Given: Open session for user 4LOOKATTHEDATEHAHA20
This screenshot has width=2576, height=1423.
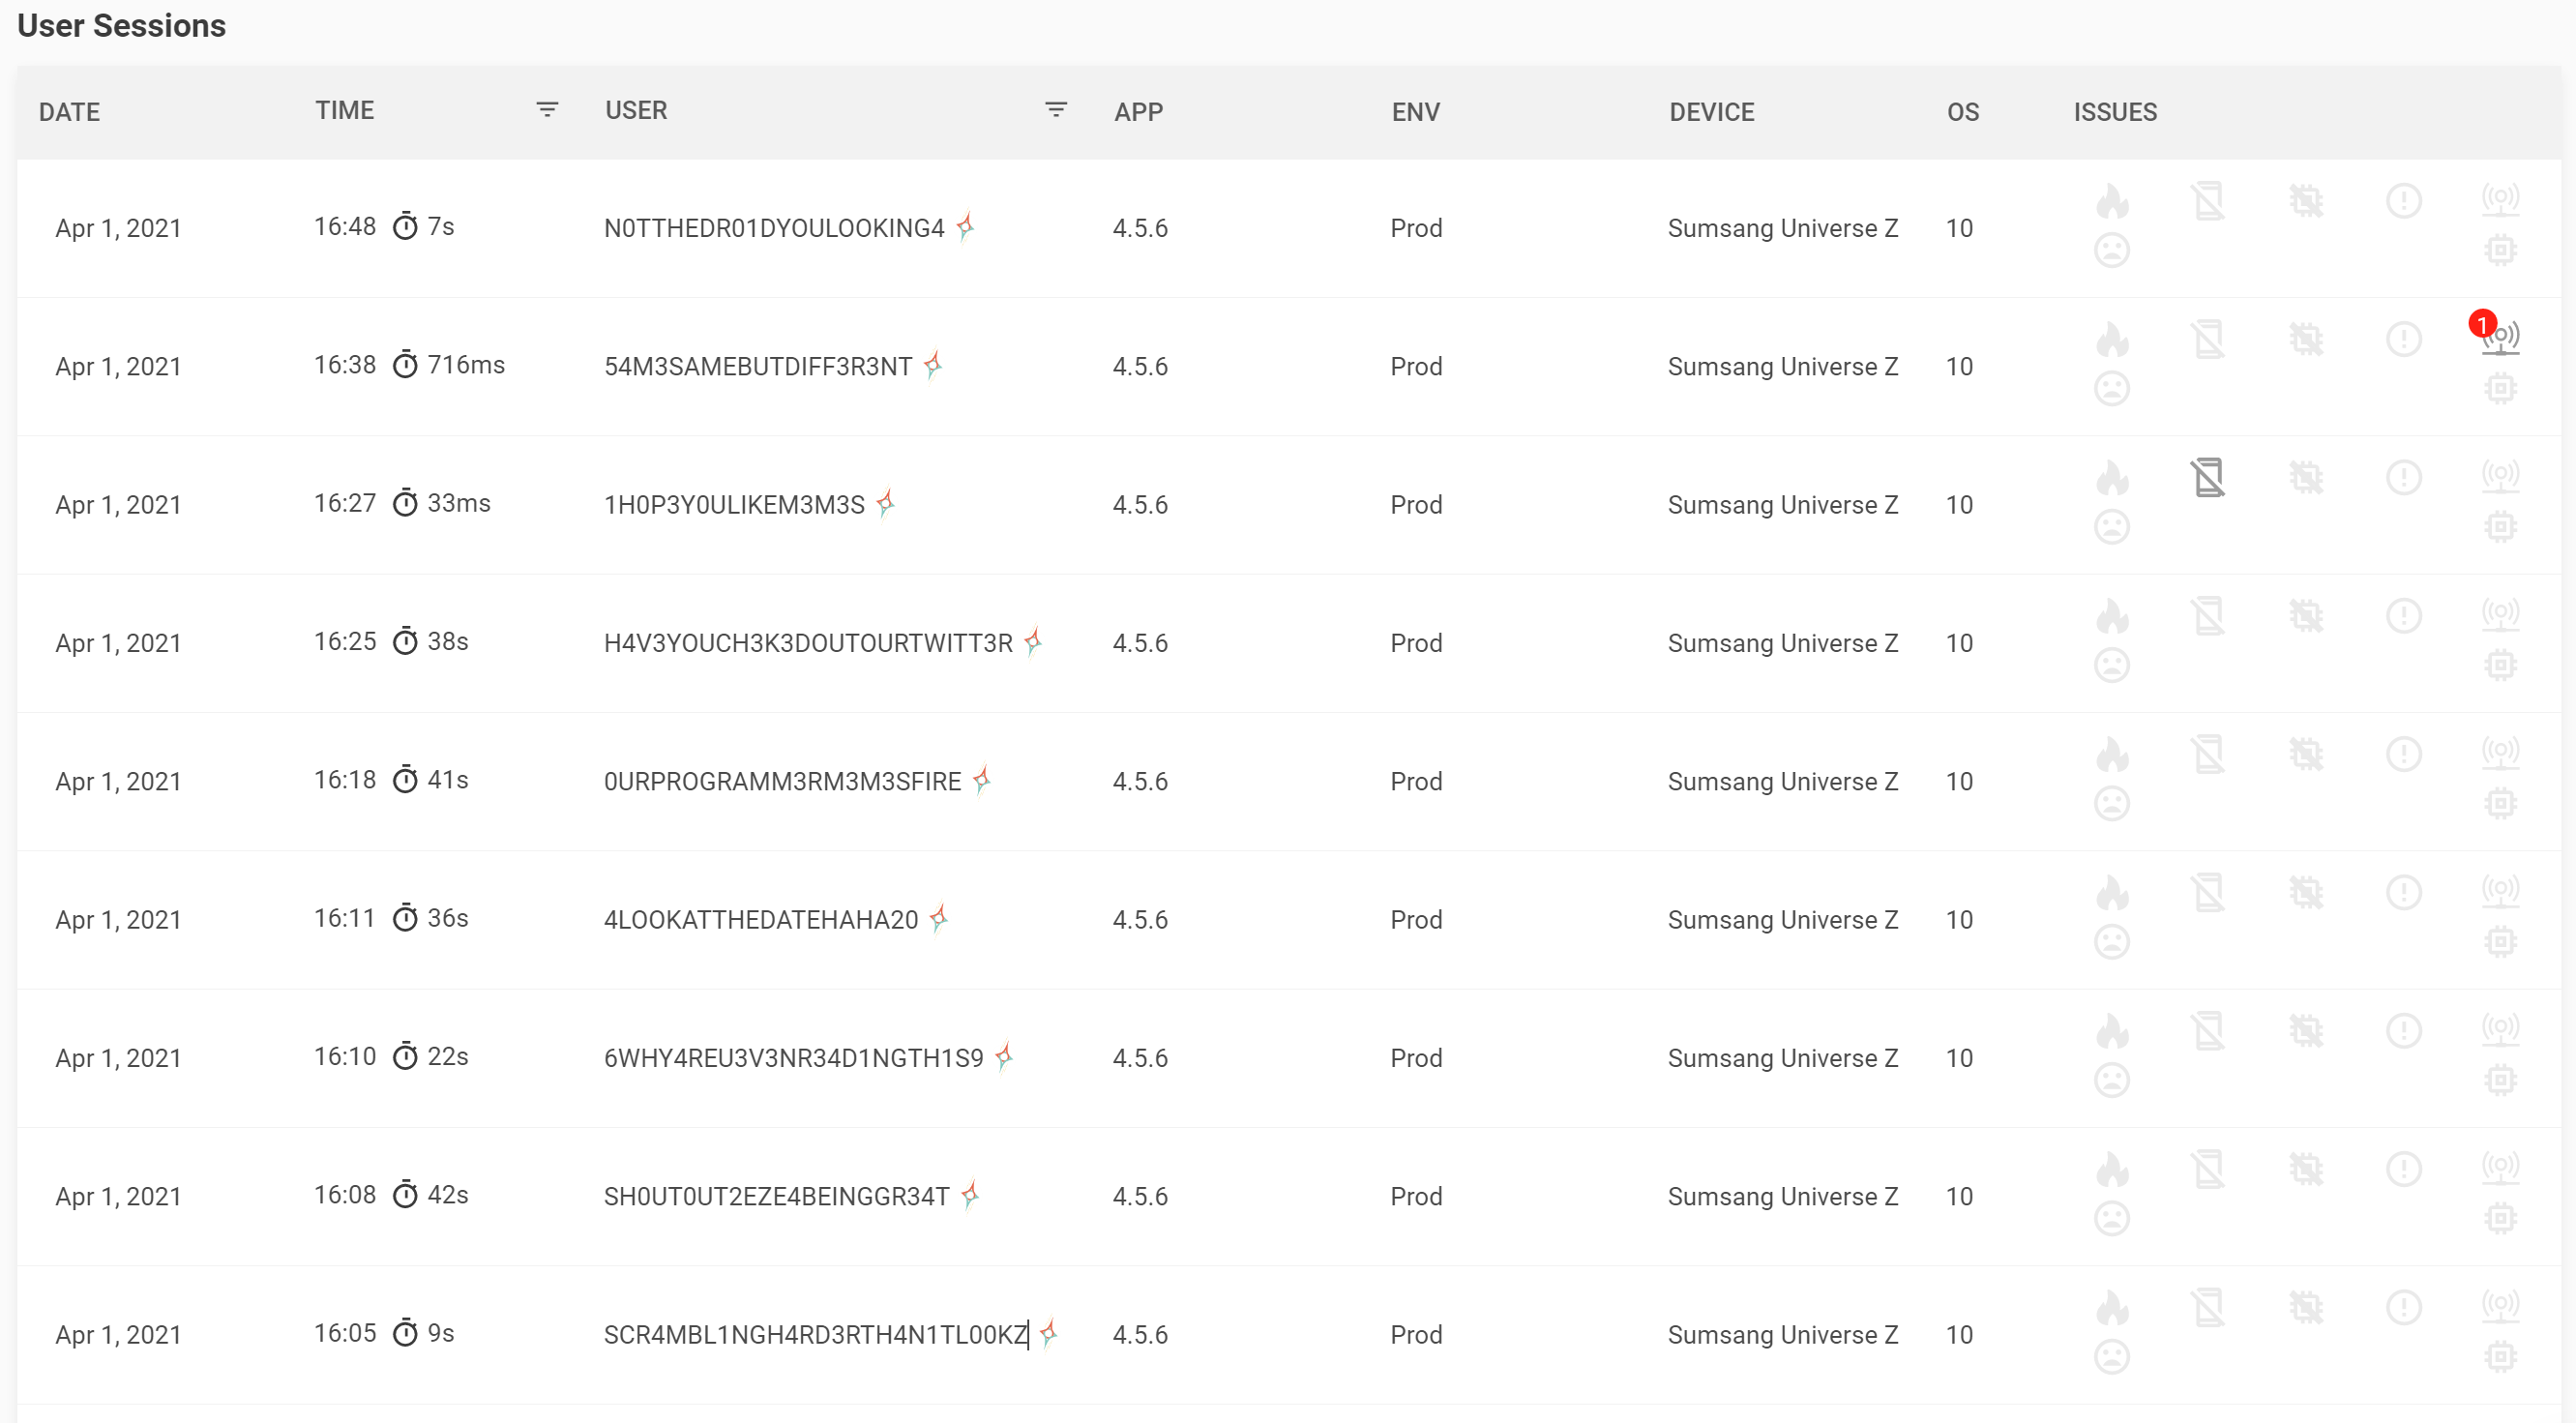Looking at the screenshot, I should point(761,919).
